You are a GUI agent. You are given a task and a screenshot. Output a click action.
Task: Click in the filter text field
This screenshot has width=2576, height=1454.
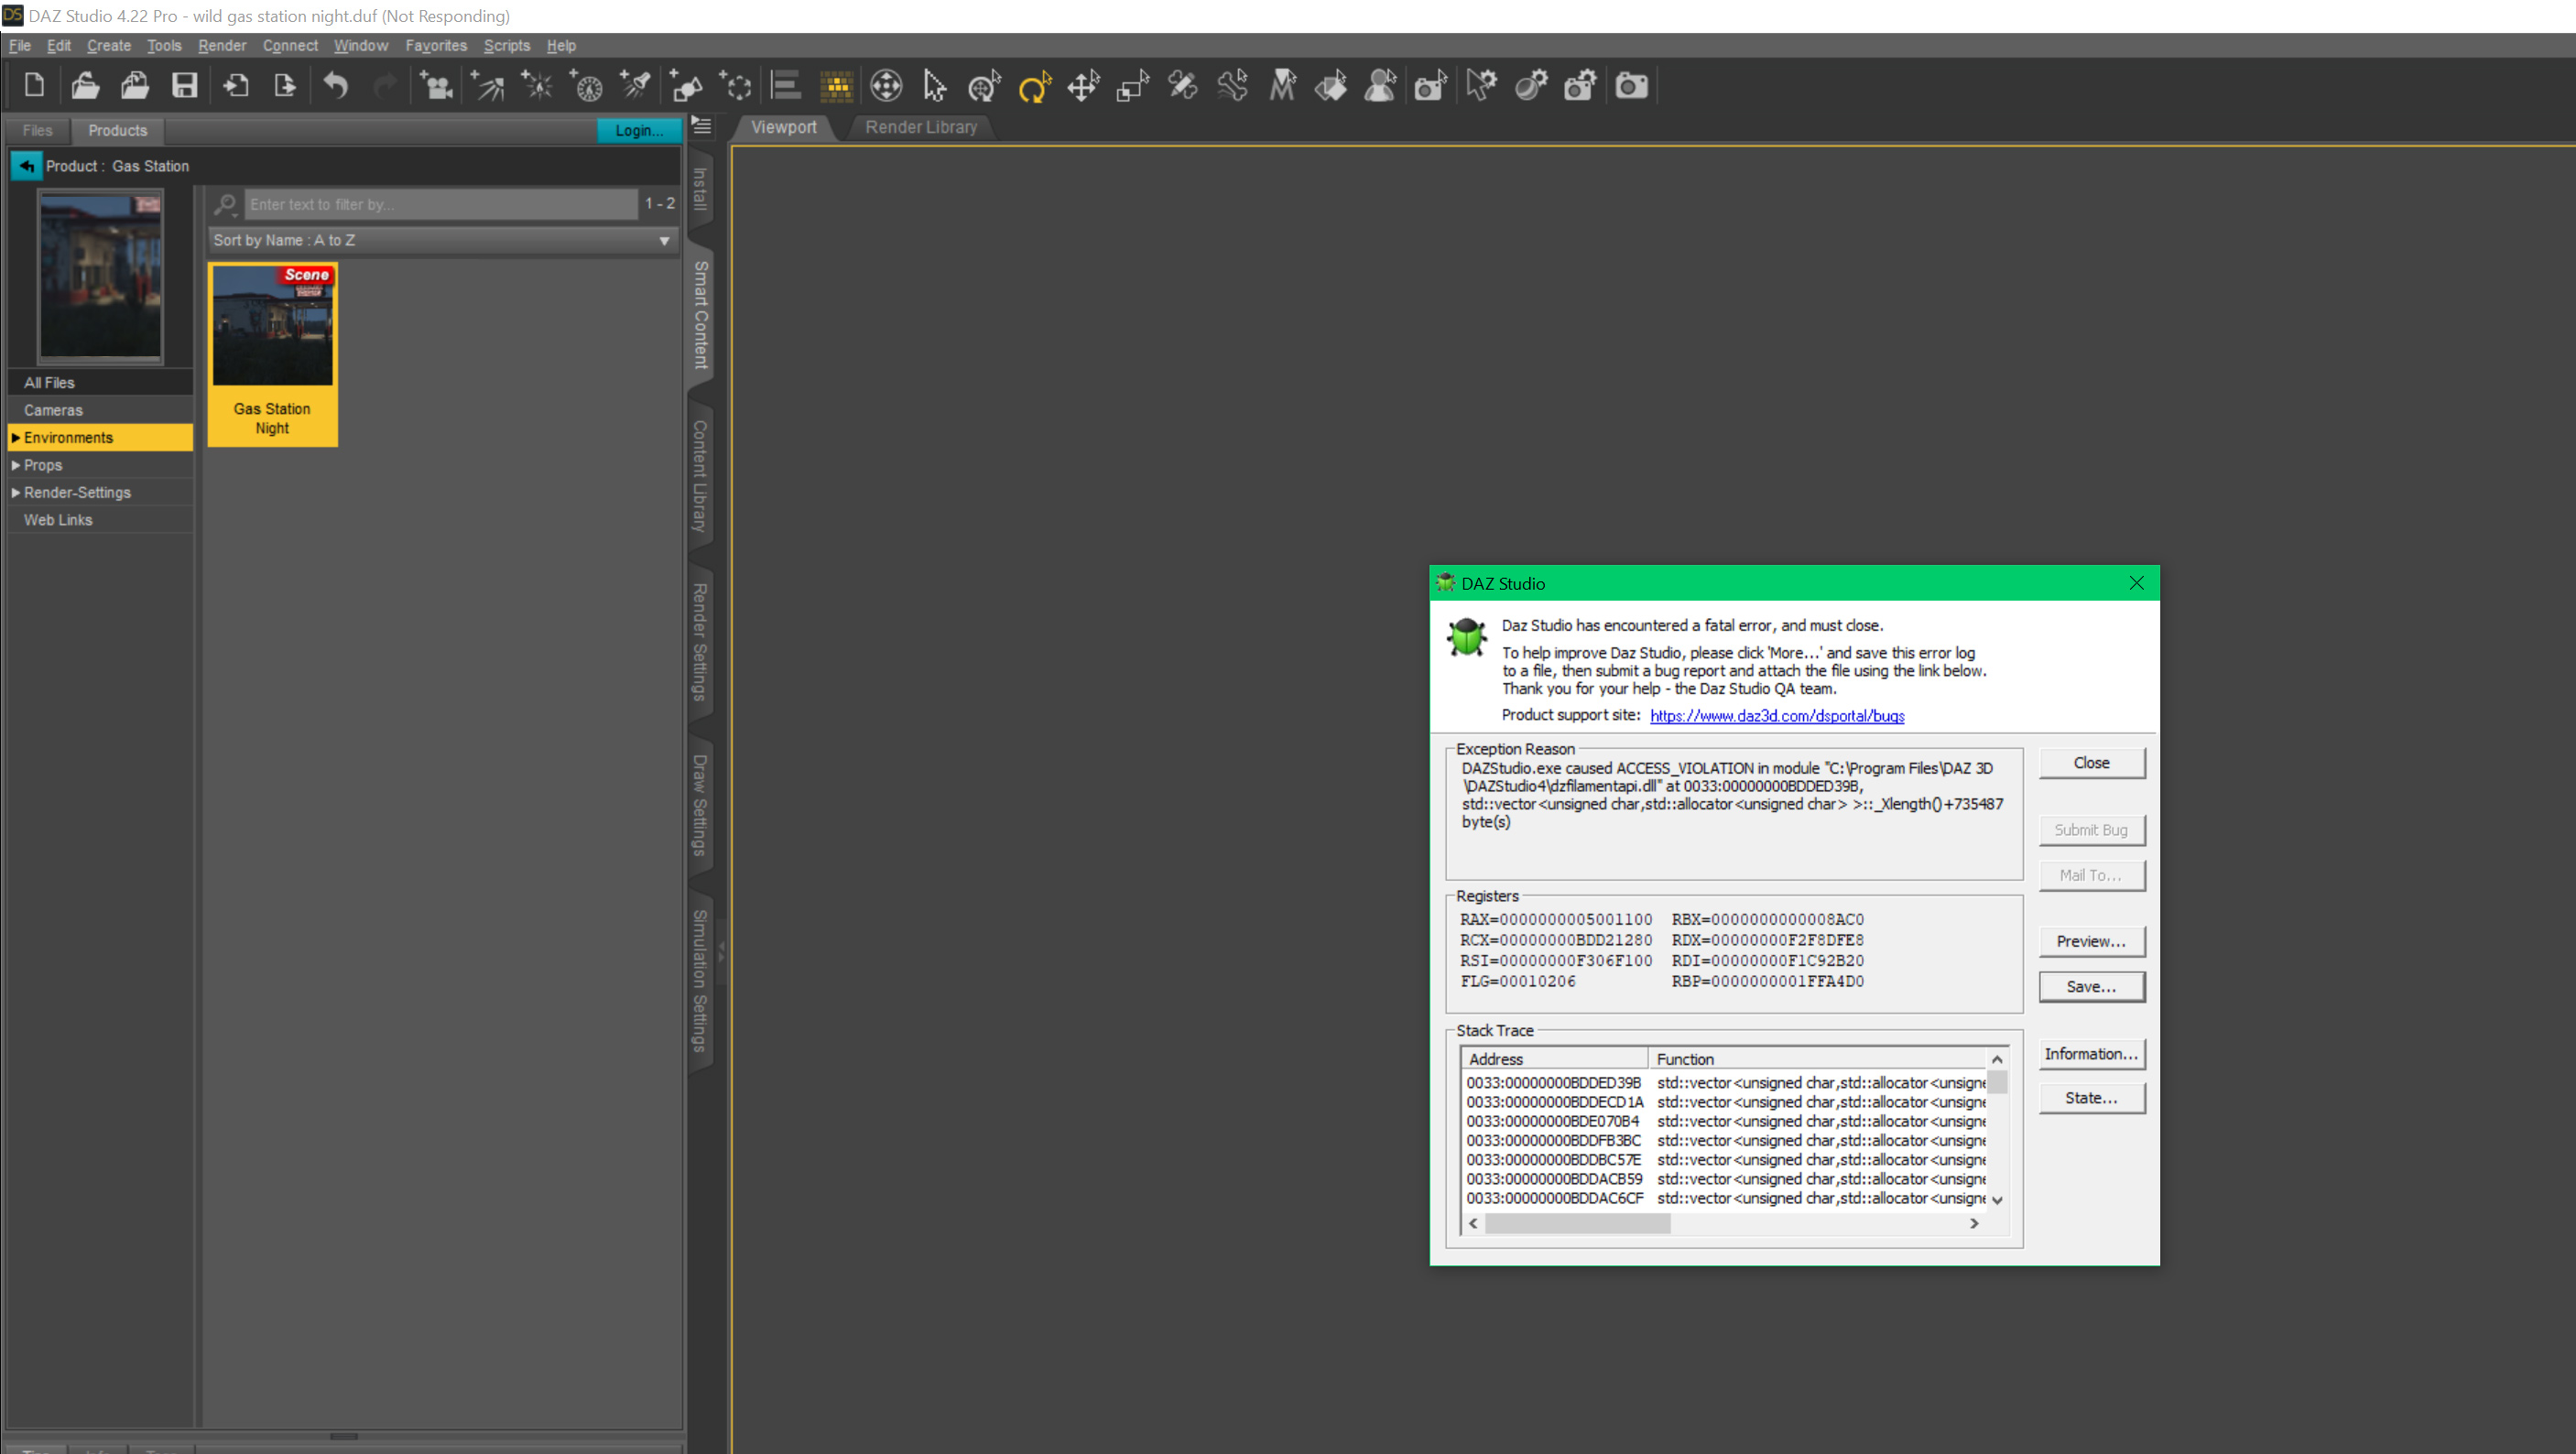pos(440,204)
